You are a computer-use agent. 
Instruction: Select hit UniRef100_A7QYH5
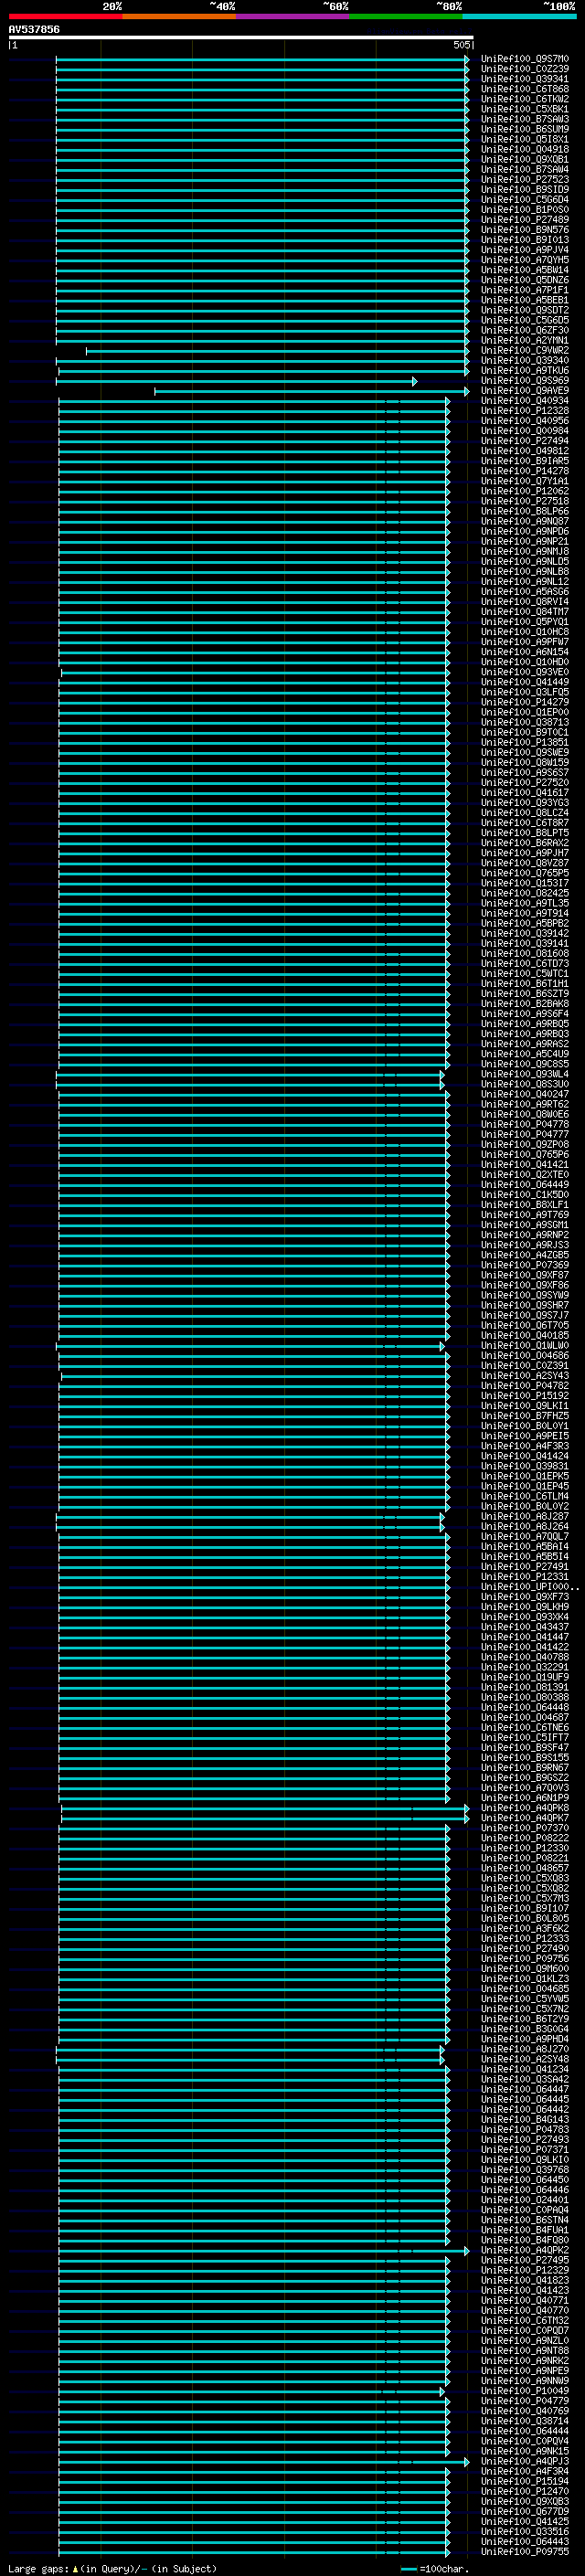tap(524, 260)
